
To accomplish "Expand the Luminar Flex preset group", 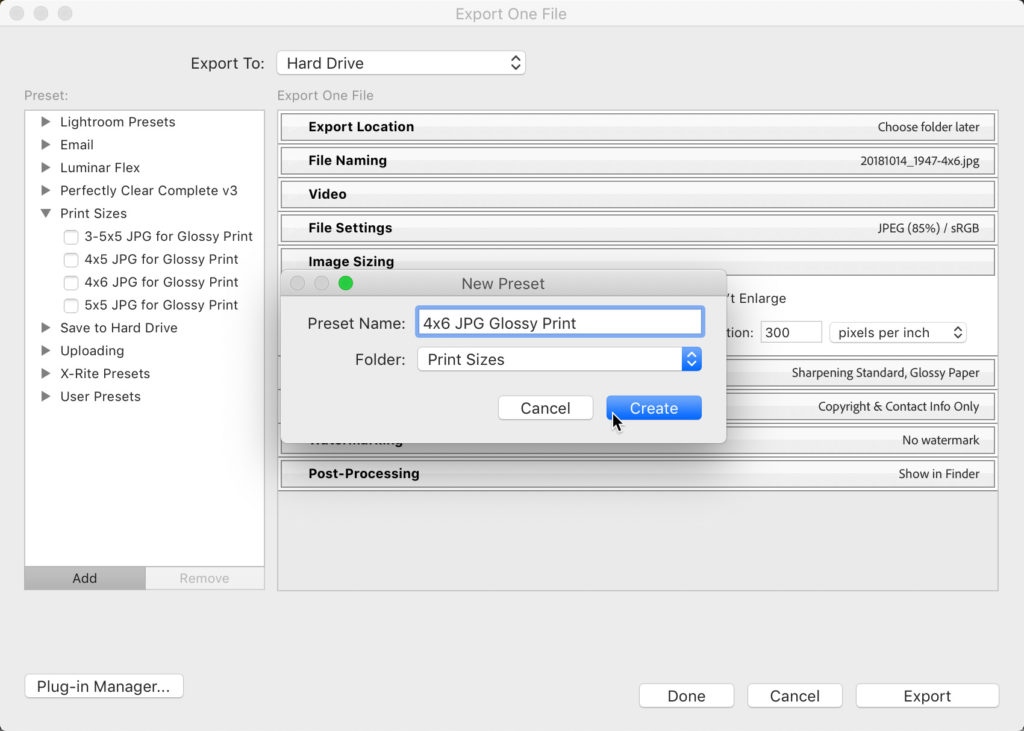I will 46,168.
